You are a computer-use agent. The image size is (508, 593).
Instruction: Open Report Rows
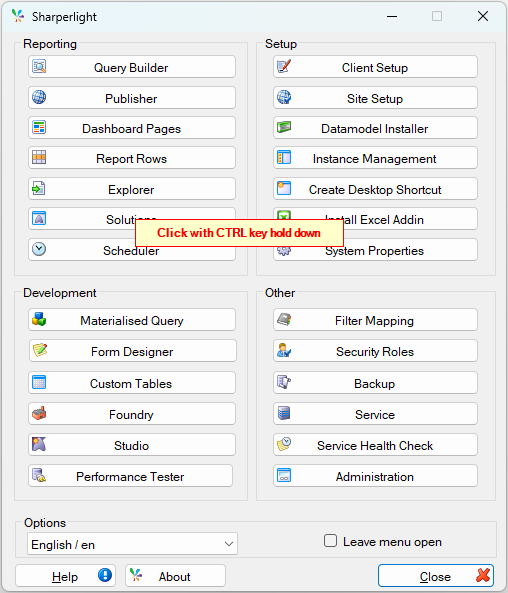pyautogui.click(x=132, y=158)
